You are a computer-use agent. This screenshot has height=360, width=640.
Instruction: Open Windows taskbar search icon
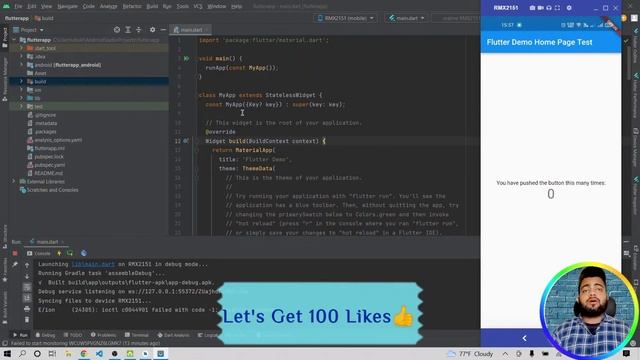point(22,353)
